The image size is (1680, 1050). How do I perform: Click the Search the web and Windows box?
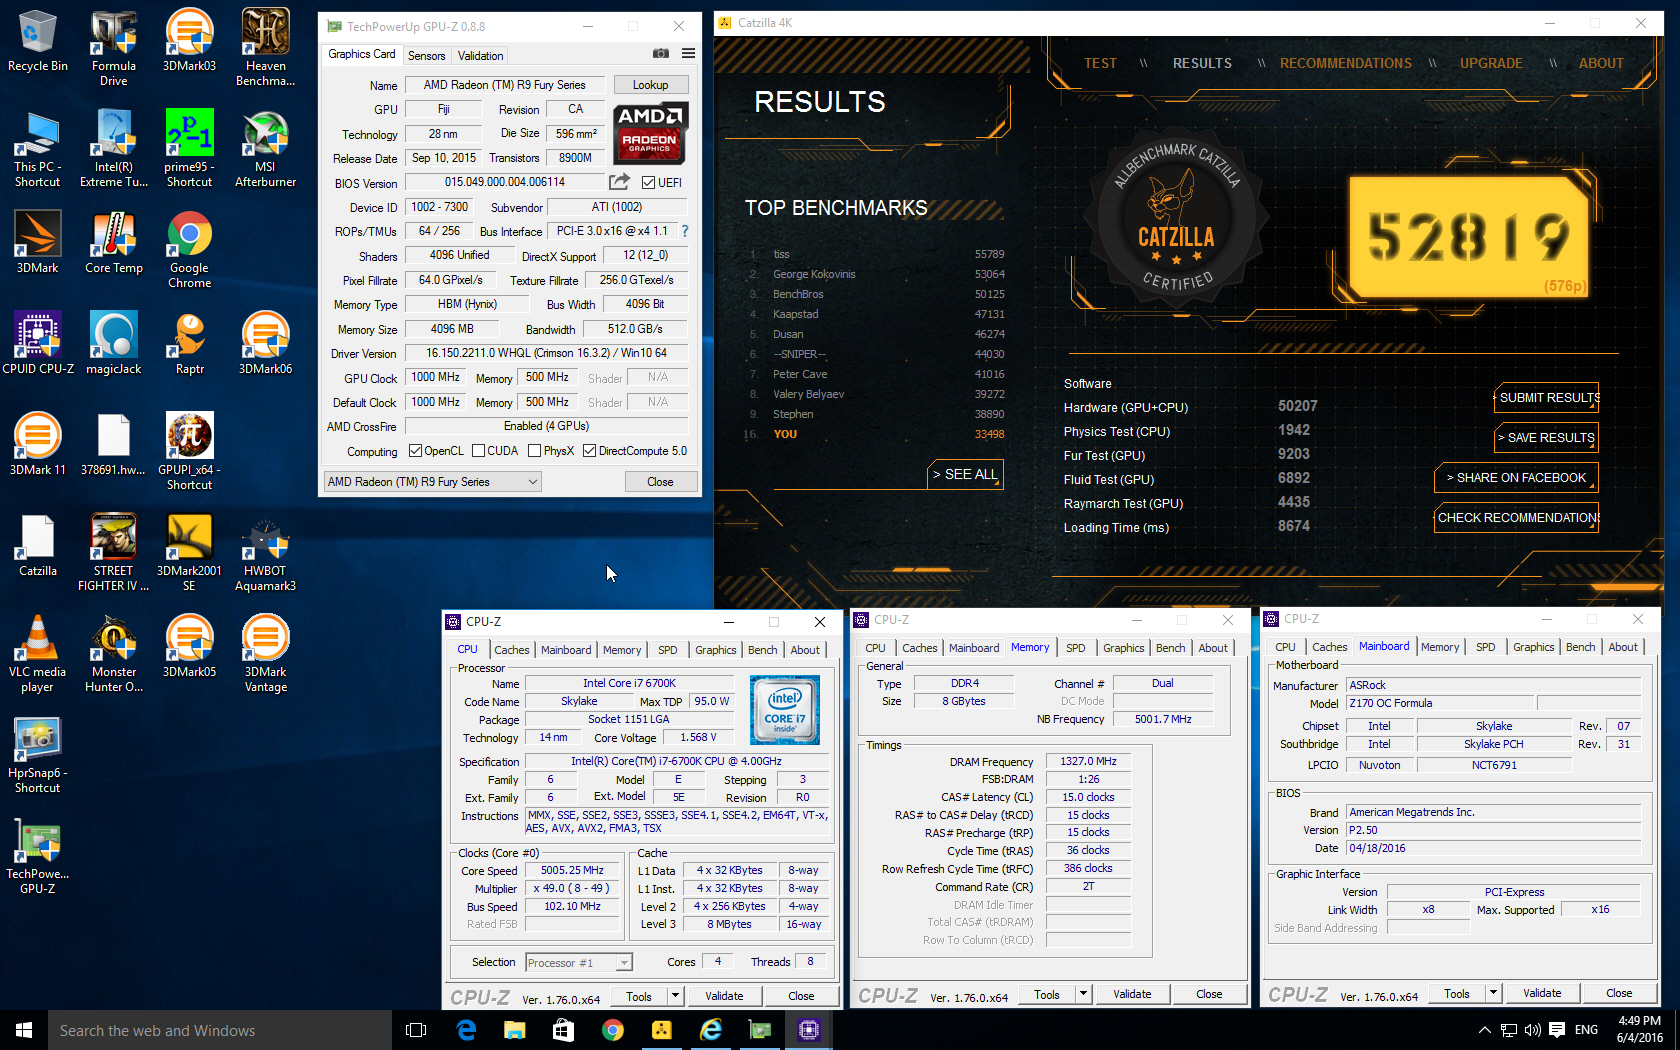point(220,1030)
